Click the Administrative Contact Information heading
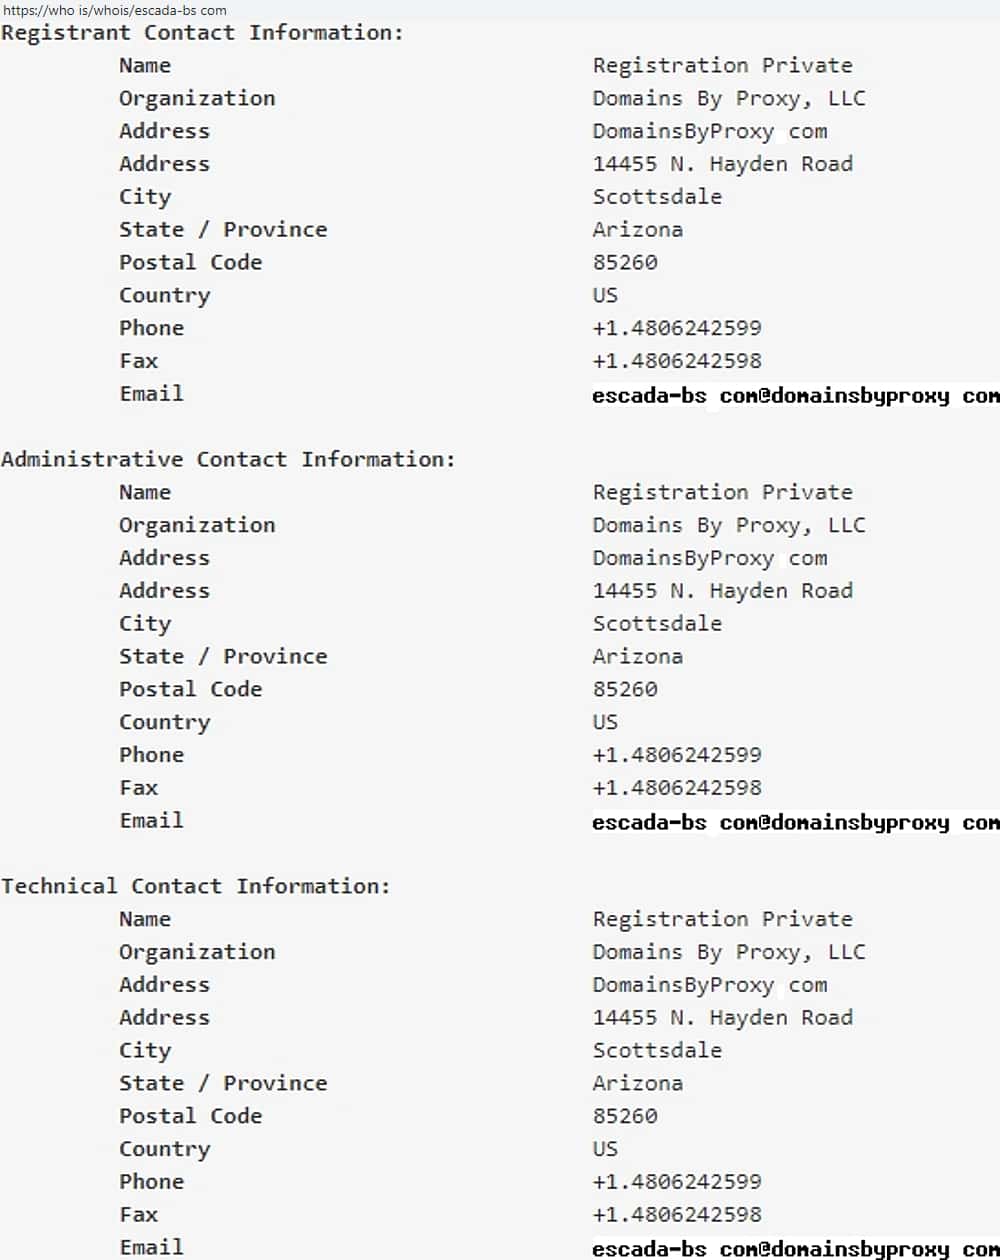1000x1260 pixels. (228, 460)
